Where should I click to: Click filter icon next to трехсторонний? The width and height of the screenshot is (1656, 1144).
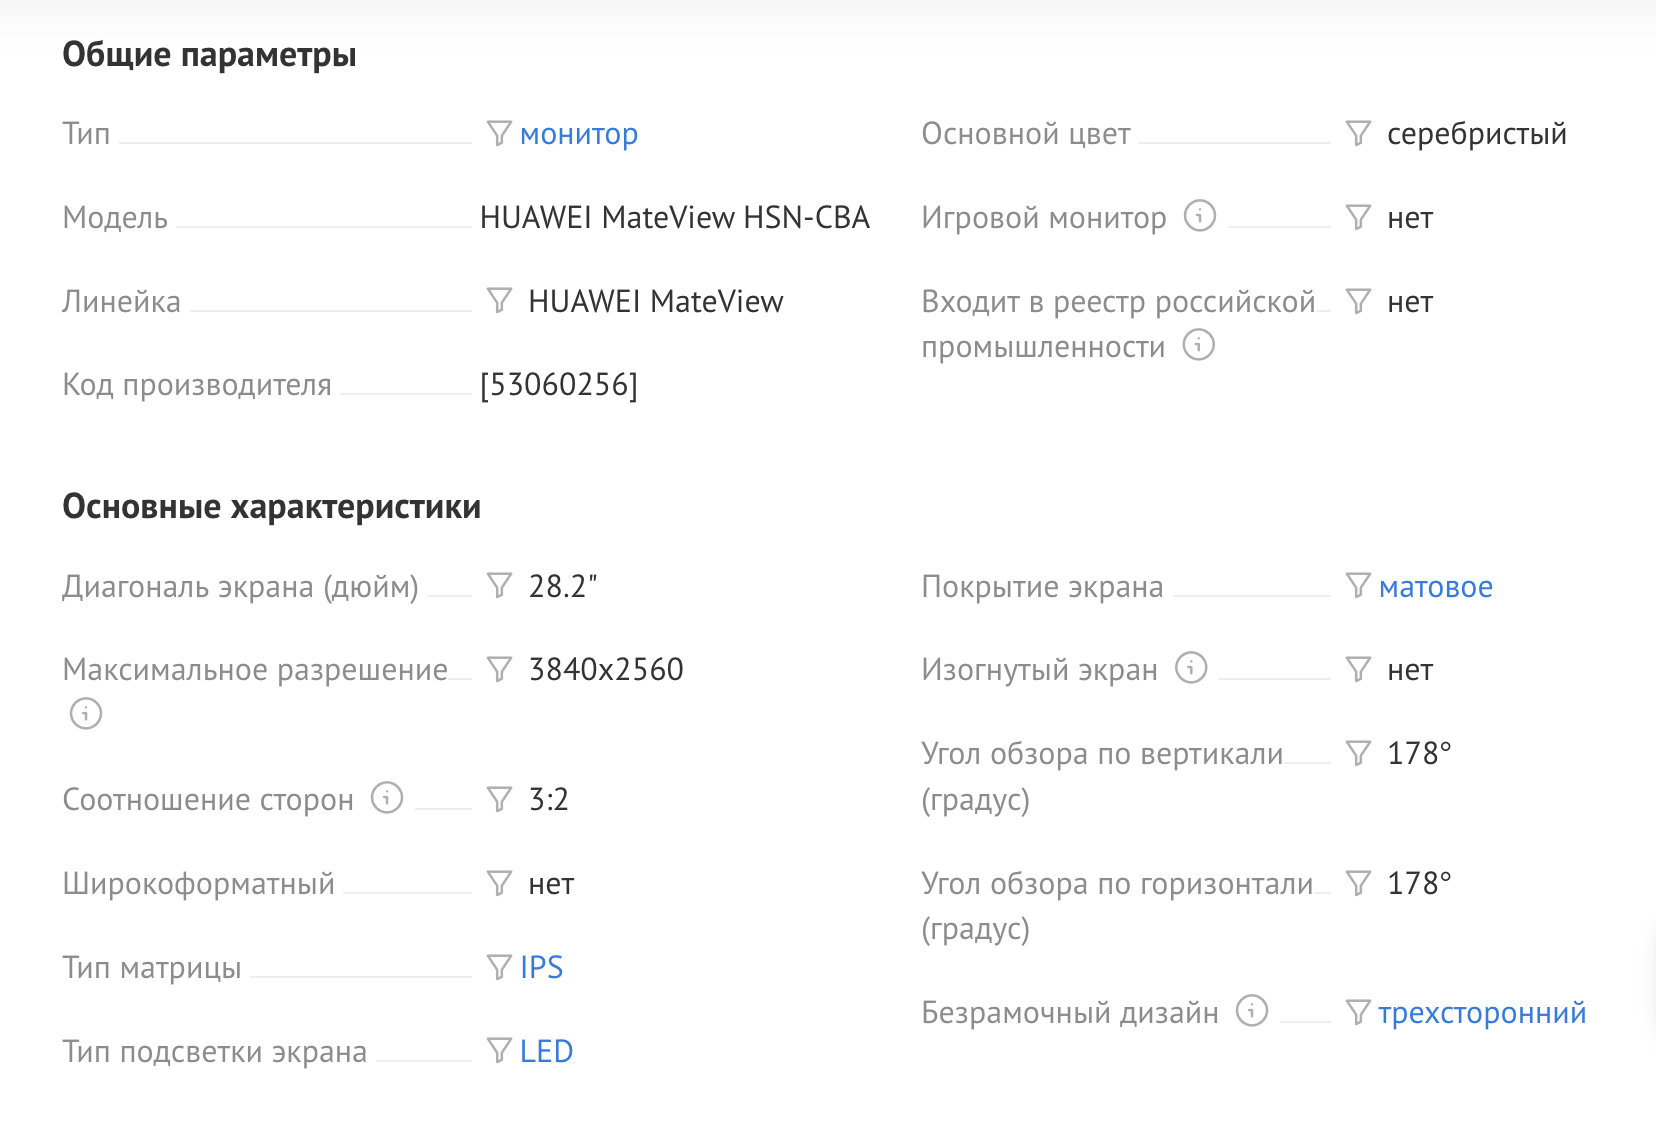1358,1013
